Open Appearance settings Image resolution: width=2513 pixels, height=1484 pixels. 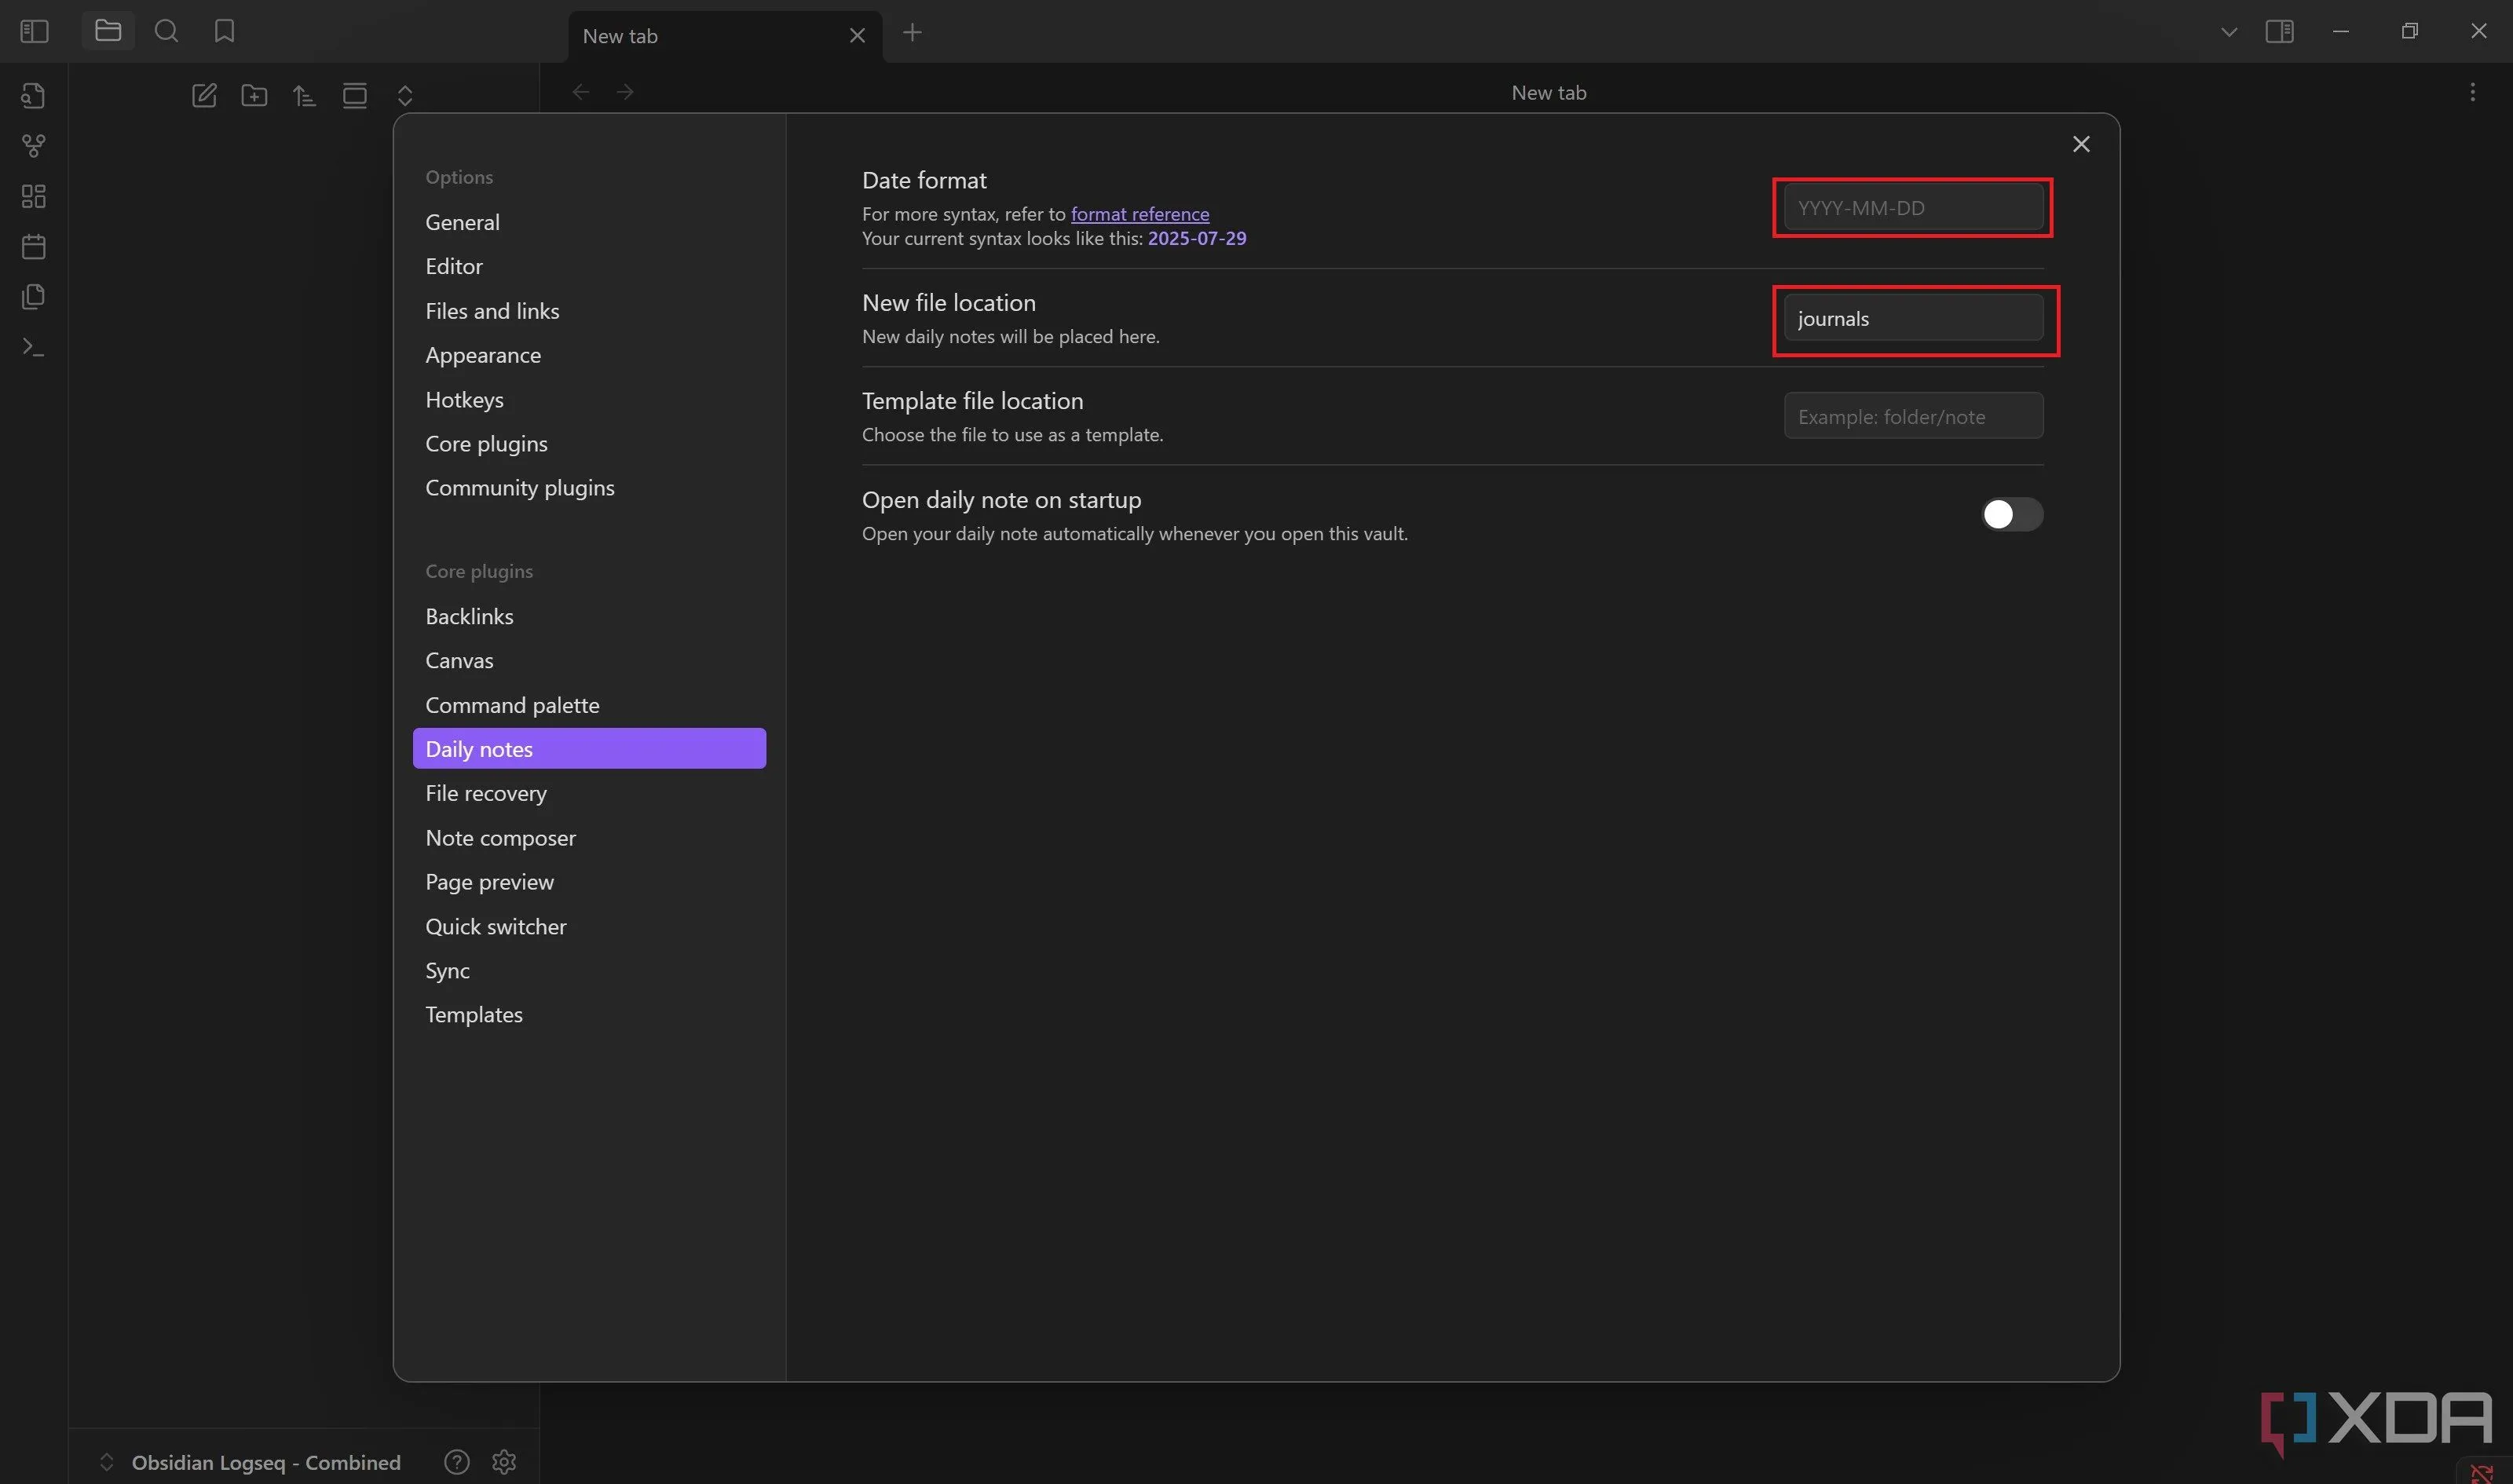point(589,355)
